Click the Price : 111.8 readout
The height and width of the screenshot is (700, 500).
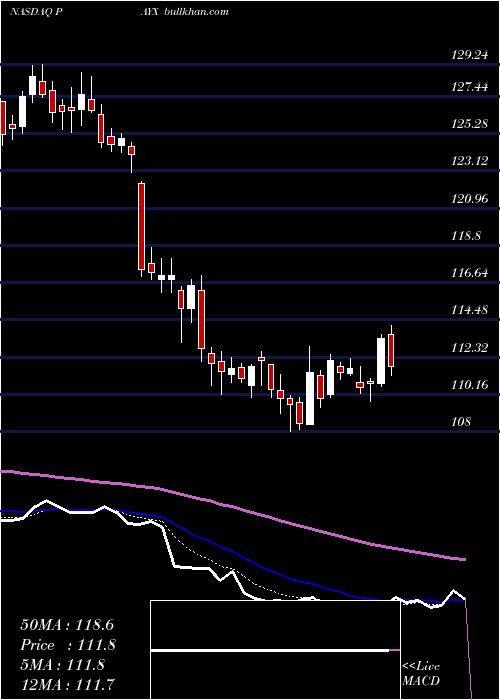tap(68, 645)
